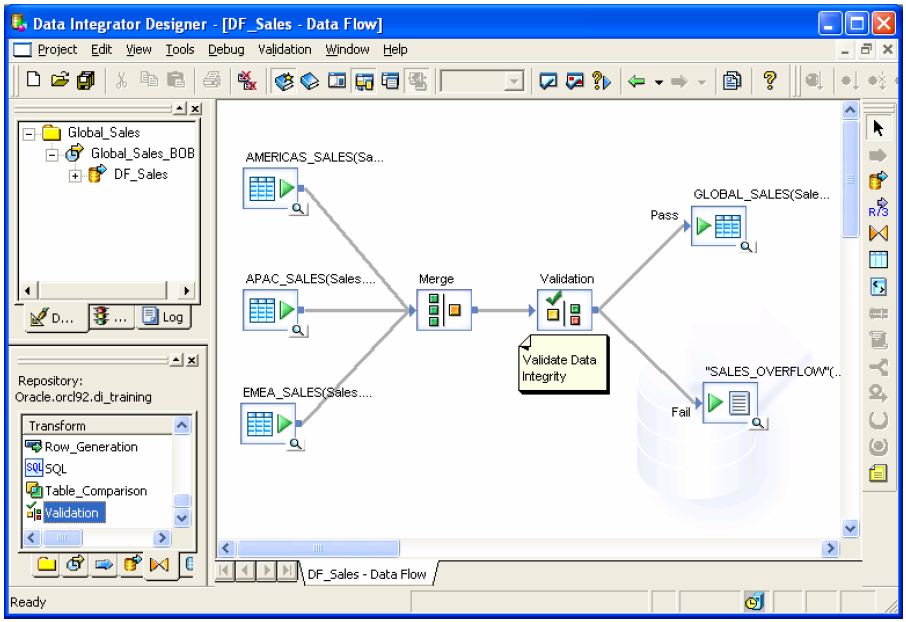Screen dimensions: 906x622
Task: Collapse the Global_Sales project tree node
Action: click(28, 134)
